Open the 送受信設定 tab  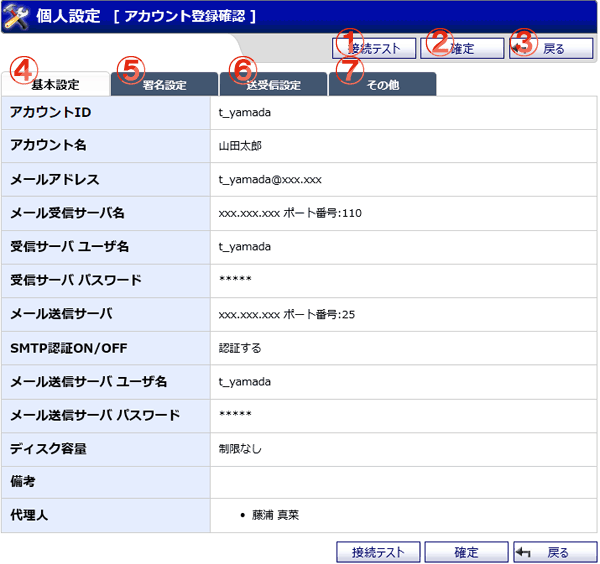click(274, 85)
